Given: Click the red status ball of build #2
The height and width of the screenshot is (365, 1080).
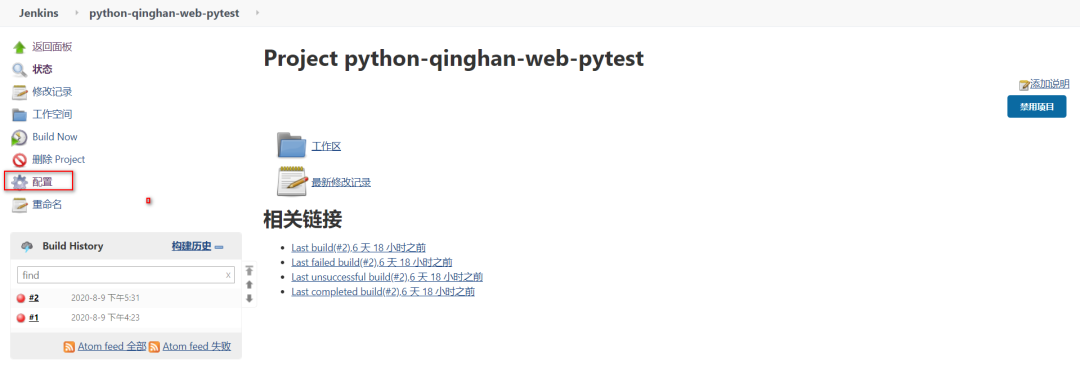Looking at the screenshot, I should 21,298.
